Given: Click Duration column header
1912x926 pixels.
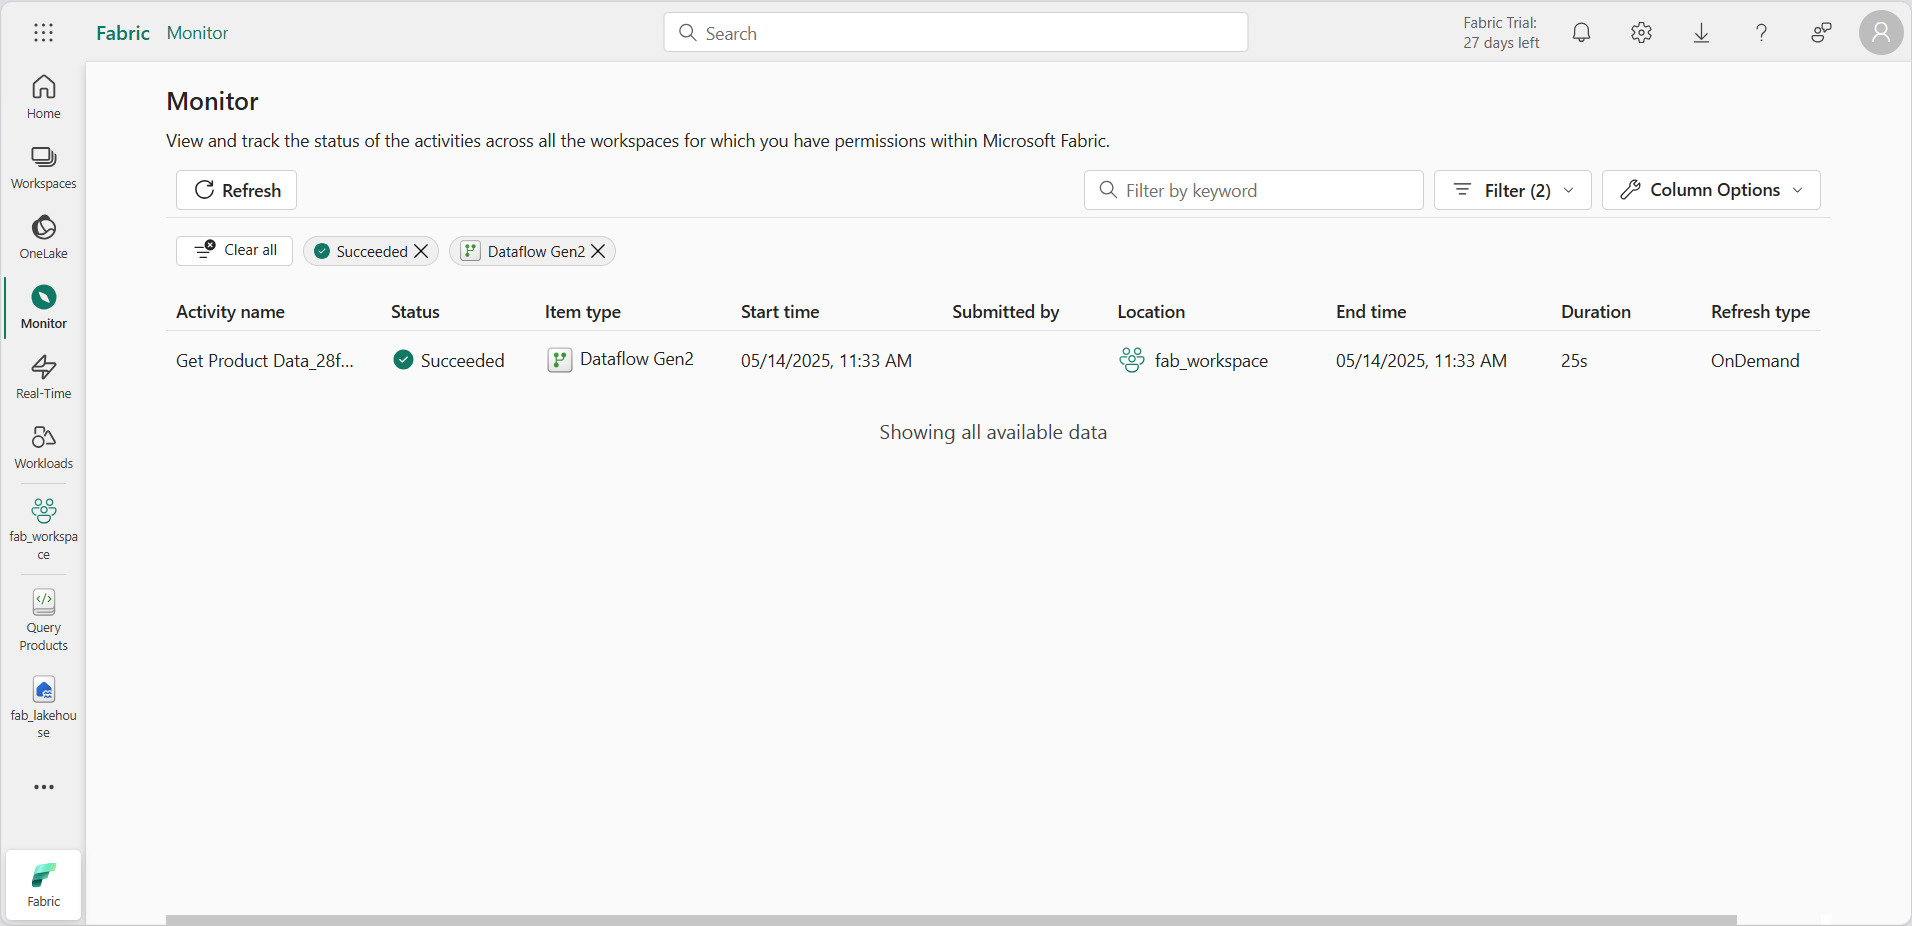Looking at the screenshot, I should tap(1595, 312).
